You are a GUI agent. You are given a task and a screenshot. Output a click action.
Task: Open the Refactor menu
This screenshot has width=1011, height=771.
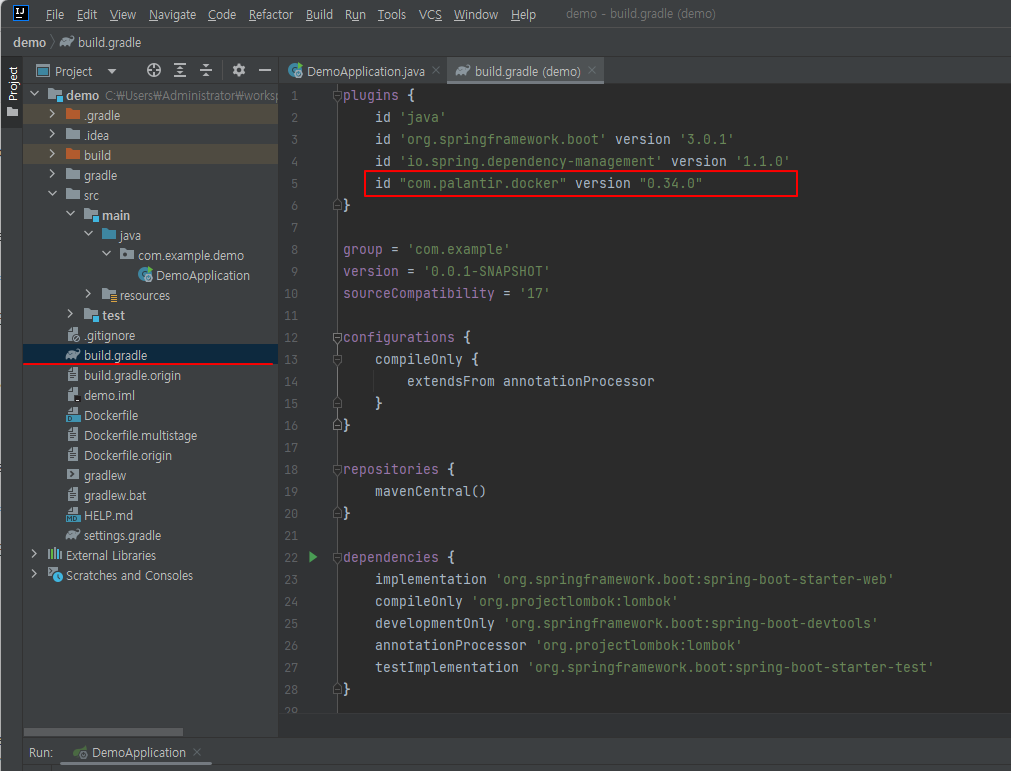tap(273, 14)
